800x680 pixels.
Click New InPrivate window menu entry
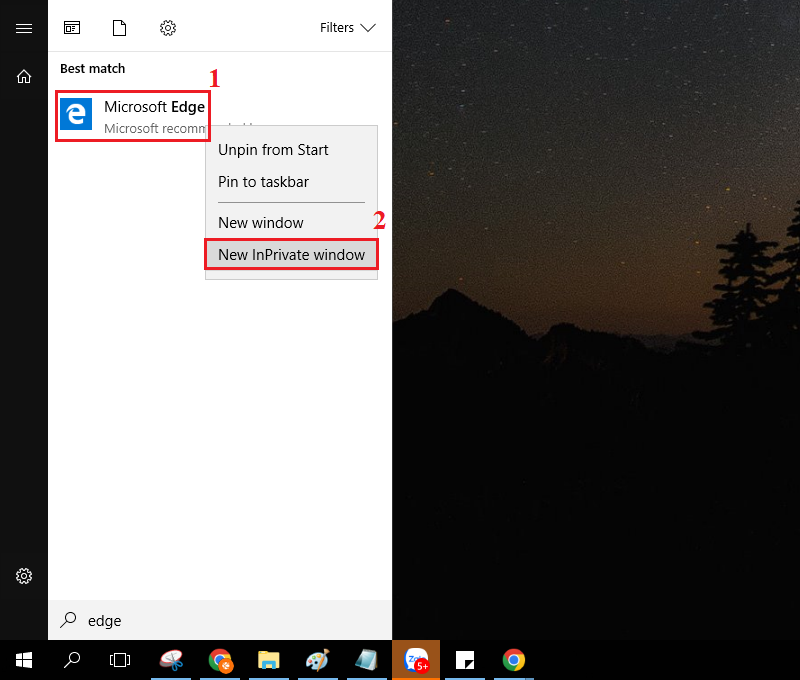[x=291, y=255]
